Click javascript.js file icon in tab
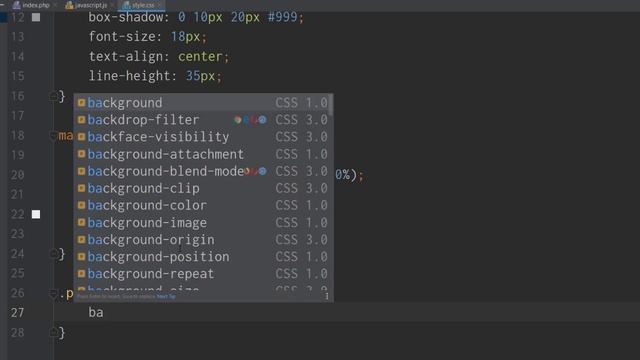 [69, 5]
